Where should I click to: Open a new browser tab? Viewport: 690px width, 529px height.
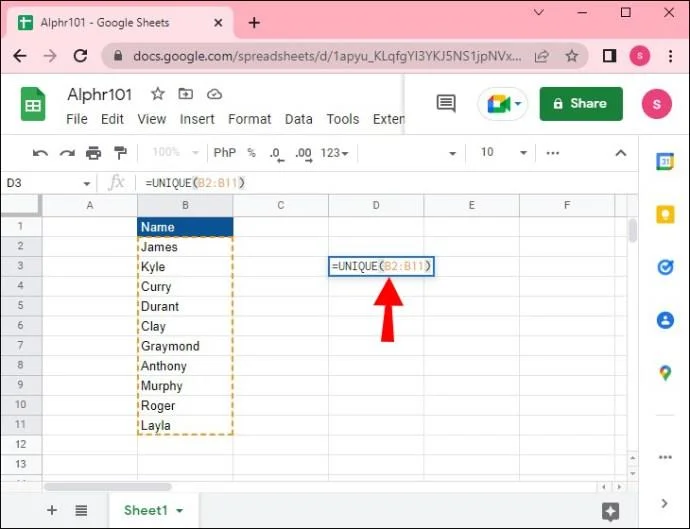[x=254, y=23]
